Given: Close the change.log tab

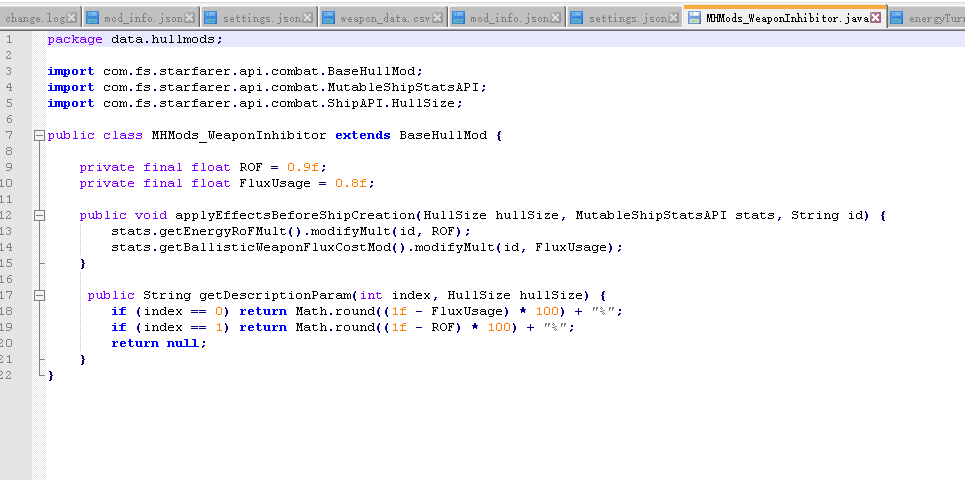Looking at the screenshot, I should [71, 18].
